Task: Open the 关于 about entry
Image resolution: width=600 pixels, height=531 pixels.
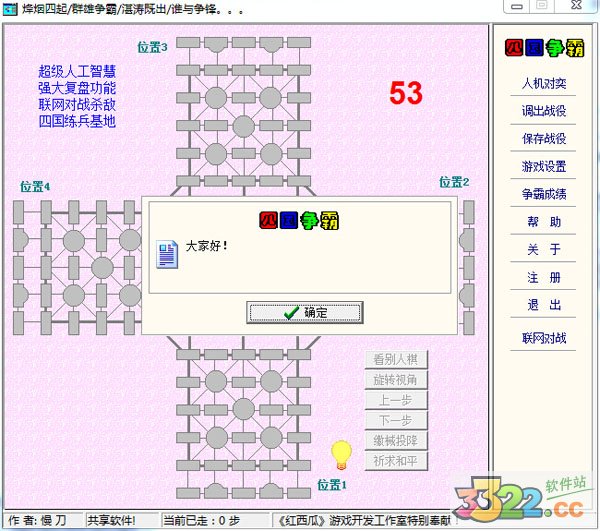Action: click(x=543, y=249)
